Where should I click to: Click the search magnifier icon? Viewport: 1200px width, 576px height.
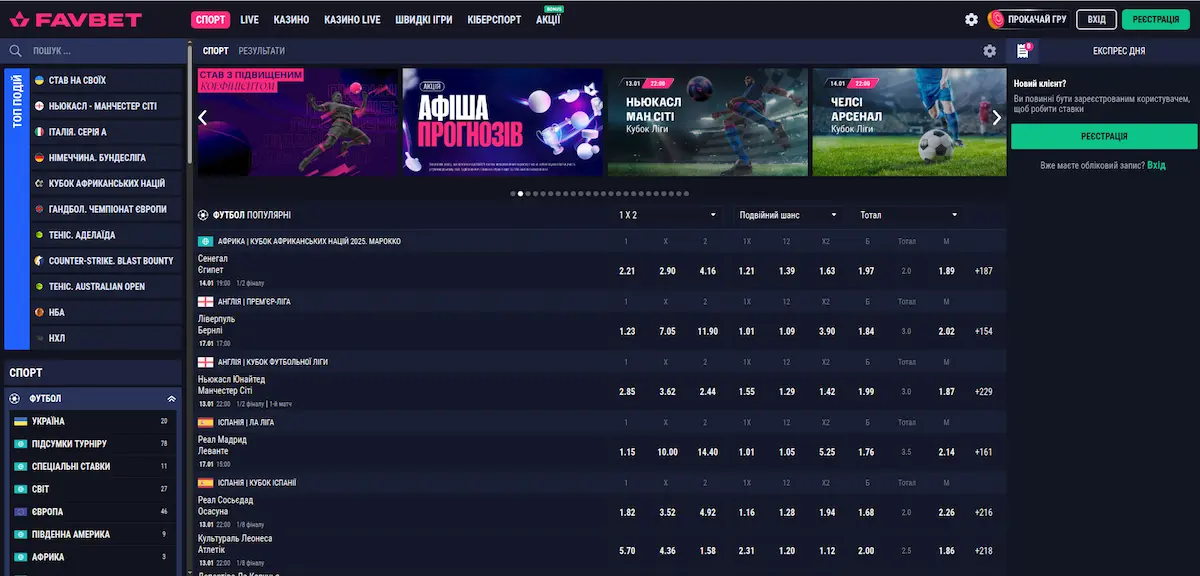[16, 50]
